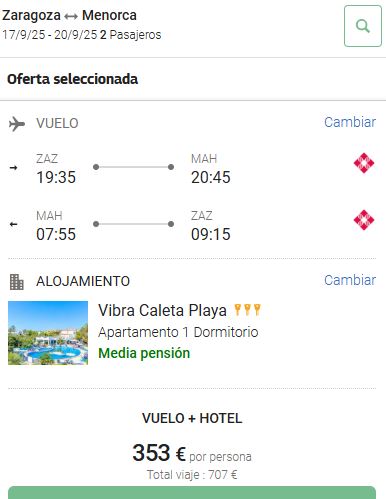Click the Media pensión board type
Viewport: 386px width, 499px height.
click(x=144, y=353)
